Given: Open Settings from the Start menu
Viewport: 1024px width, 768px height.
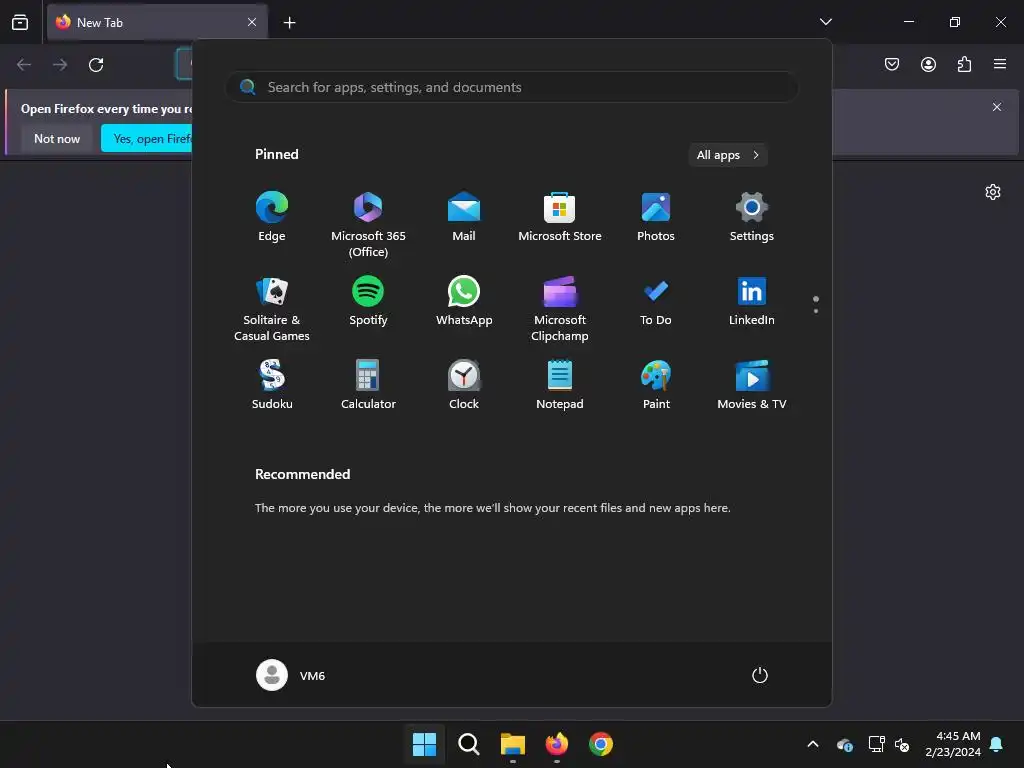Looking at the screenshot, I should click(752, 217).
